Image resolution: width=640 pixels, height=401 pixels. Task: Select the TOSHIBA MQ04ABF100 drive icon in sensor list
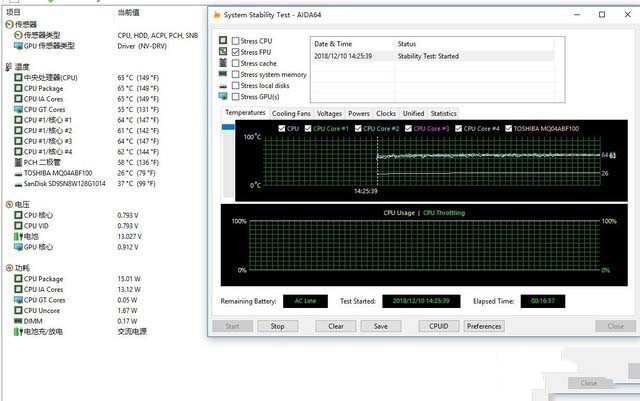[16, 172]
